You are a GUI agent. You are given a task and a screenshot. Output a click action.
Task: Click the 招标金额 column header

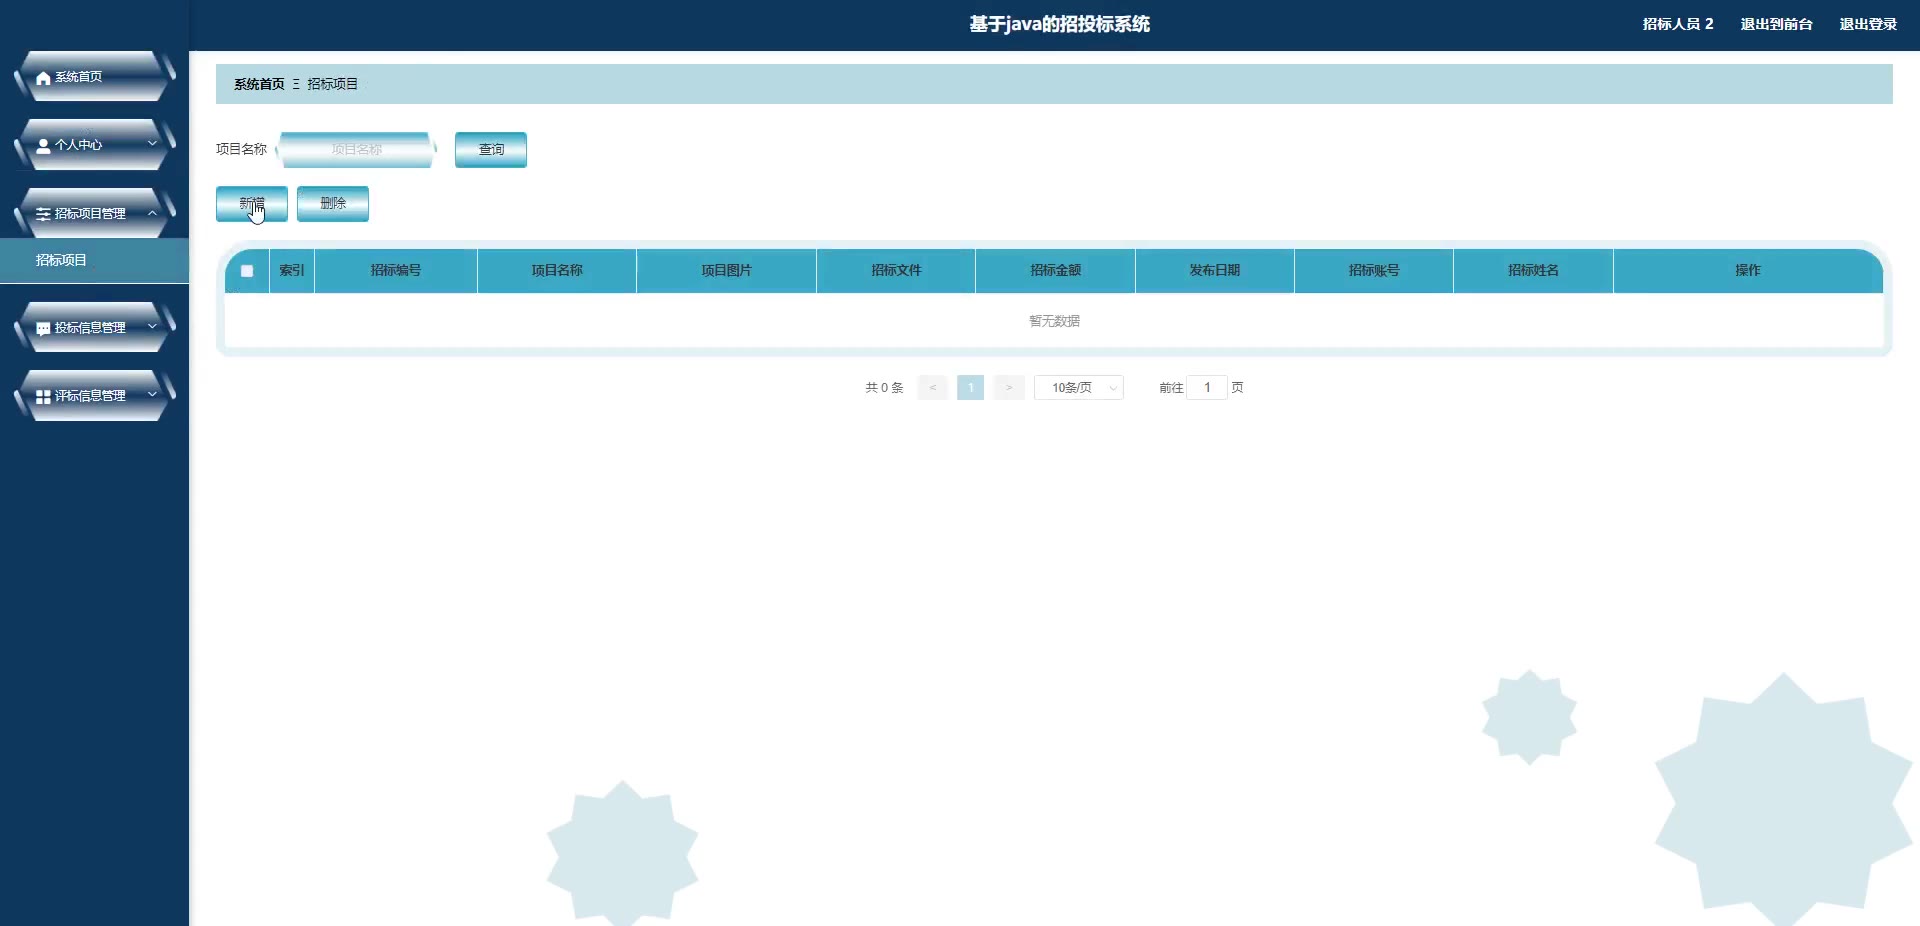[x=1056, y=271]
